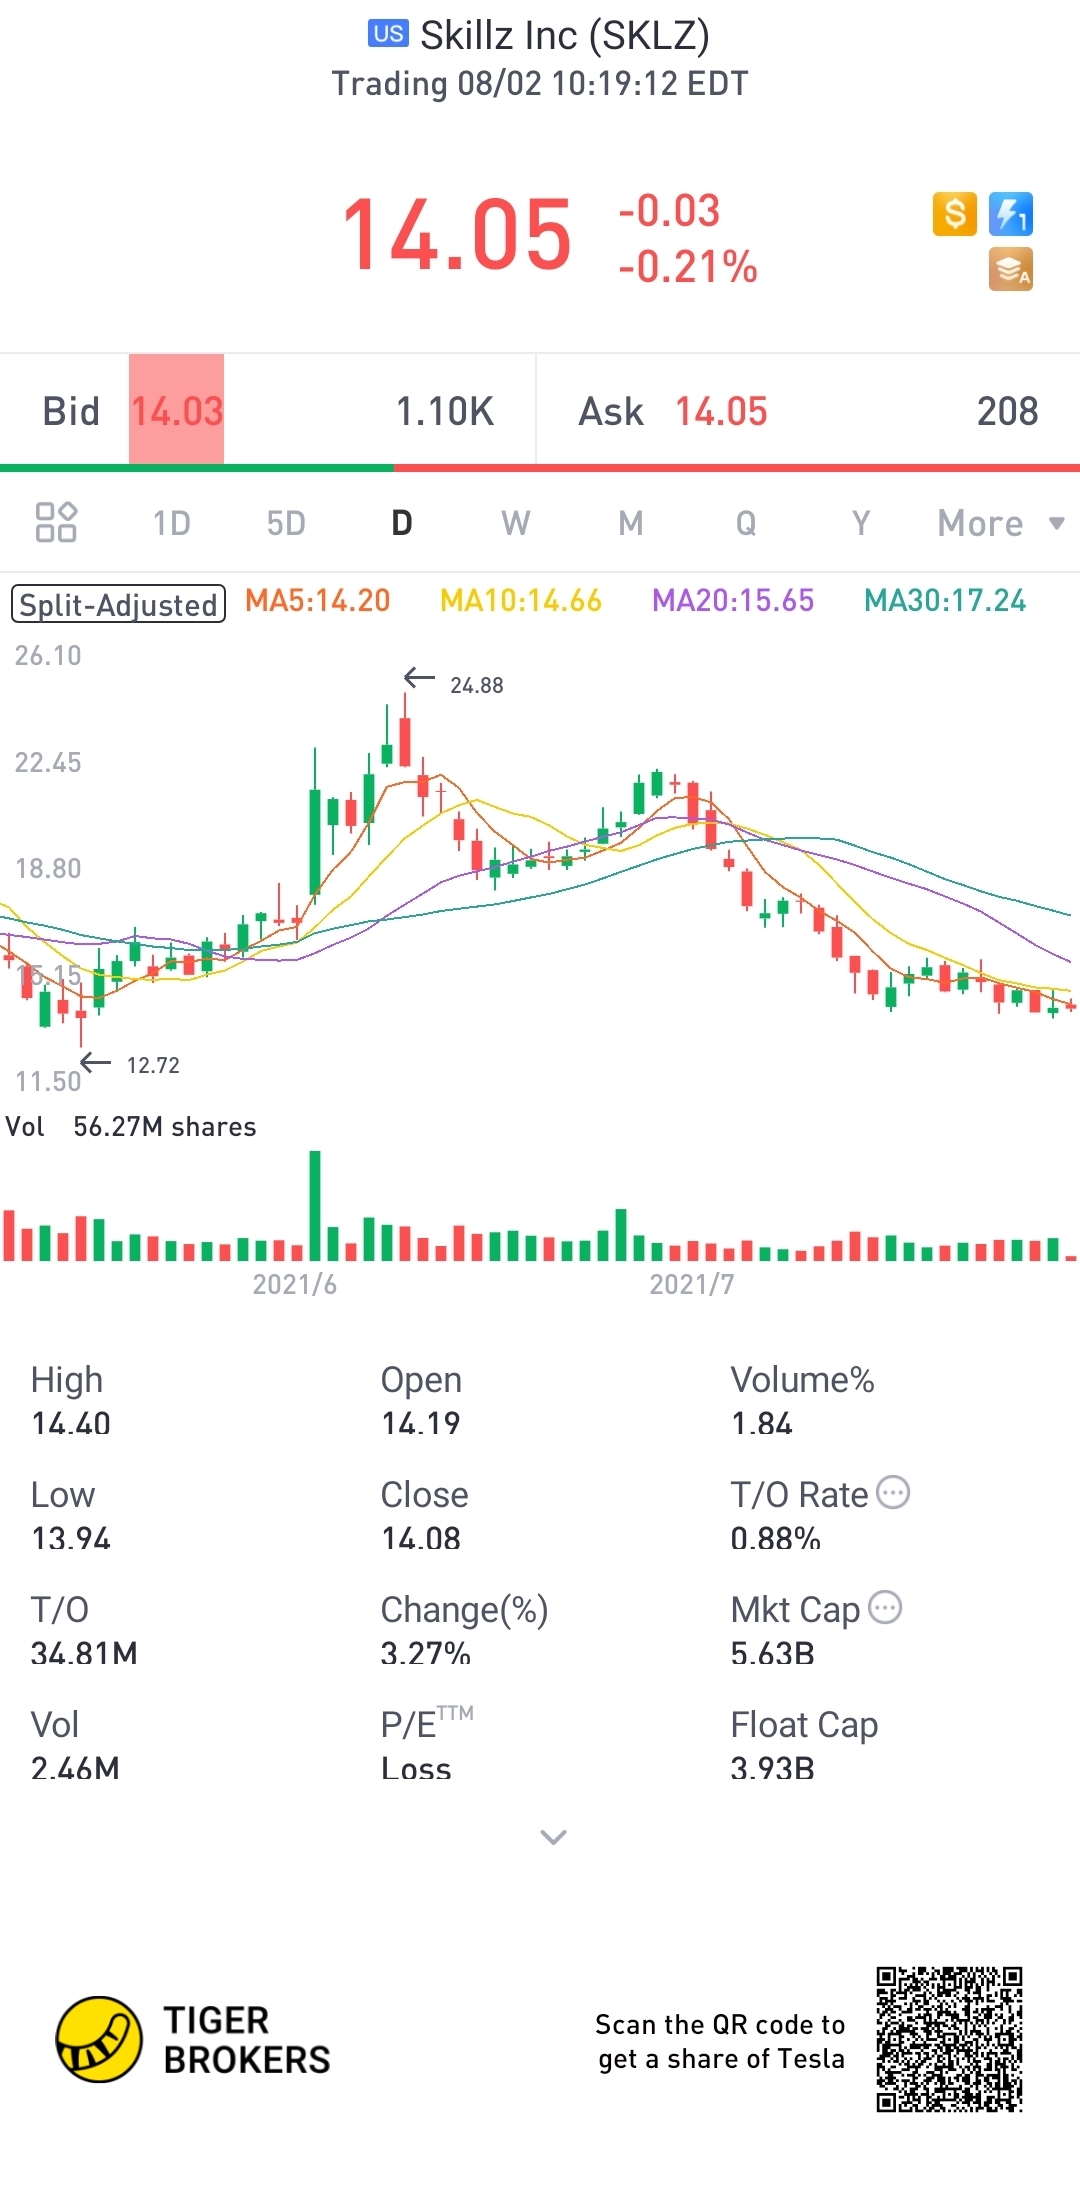This screenshot has height=2198, width=1080.
Task: Tap the Change(%) value 3.27%
Action: coord(426,1653)
